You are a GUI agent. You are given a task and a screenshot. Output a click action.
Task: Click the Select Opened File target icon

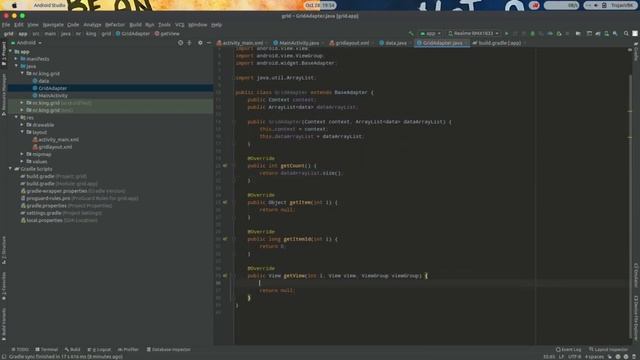(180, 42)
